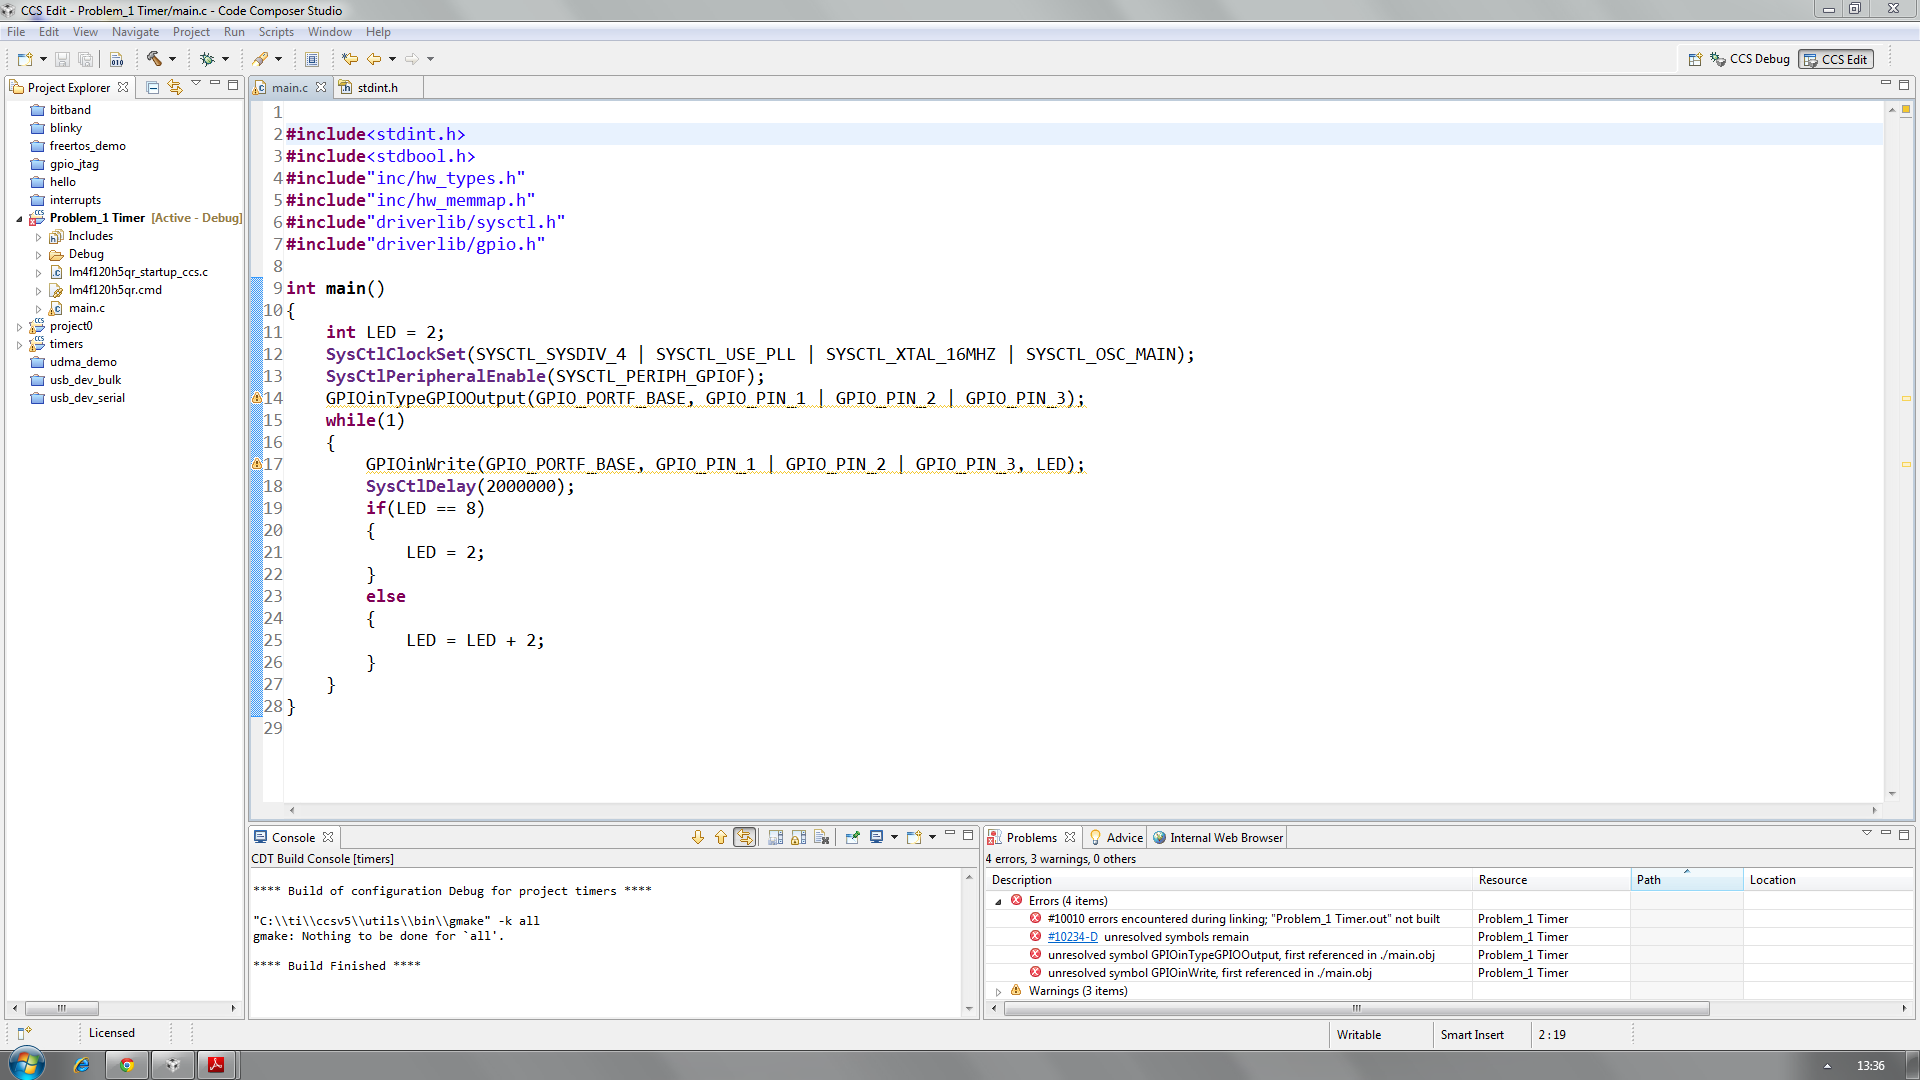Switch to the stdint.h editor tab
1920x1080 pixels.
tap(377, 88)
